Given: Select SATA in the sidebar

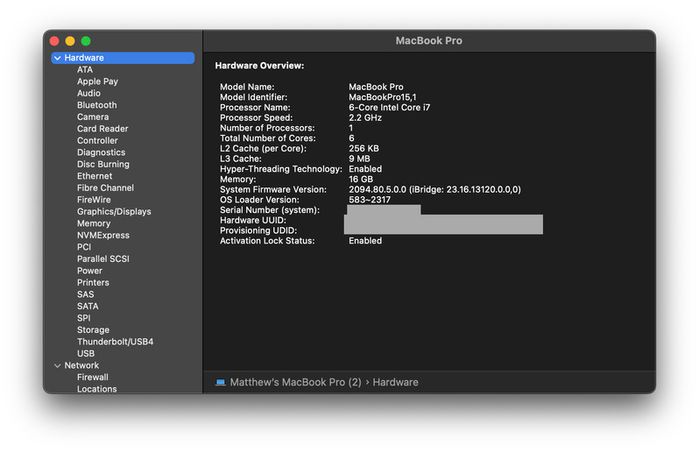Looking at the screenshot, I should click(88, 306).
